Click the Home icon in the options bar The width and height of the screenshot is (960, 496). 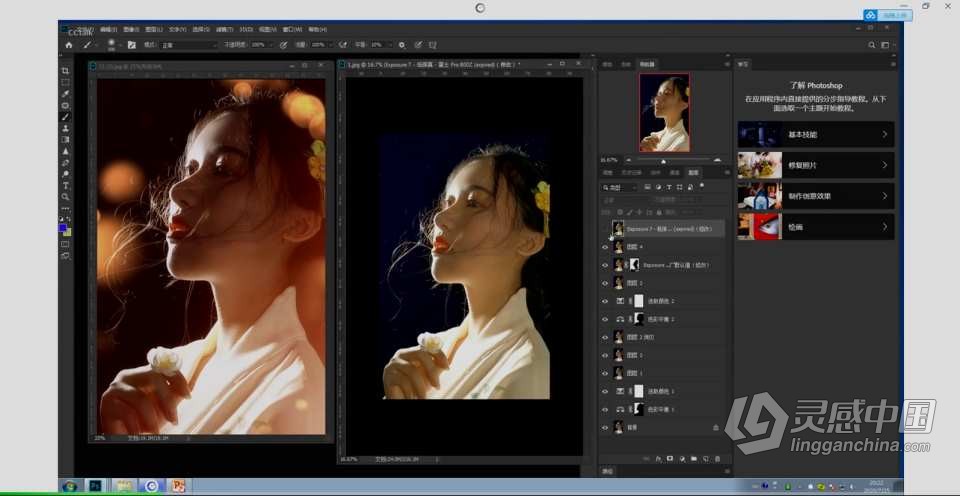[69, 45]
